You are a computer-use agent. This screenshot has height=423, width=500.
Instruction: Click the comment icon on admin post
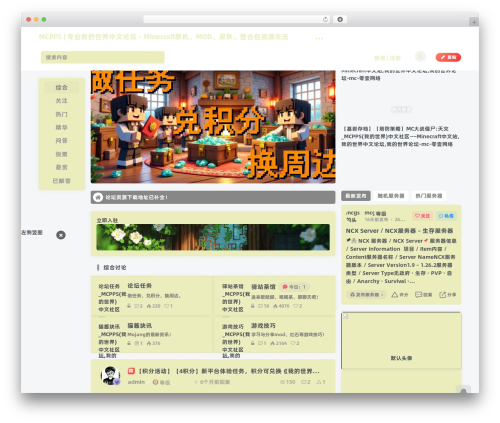pyautogui.click(x=304, y=382)
